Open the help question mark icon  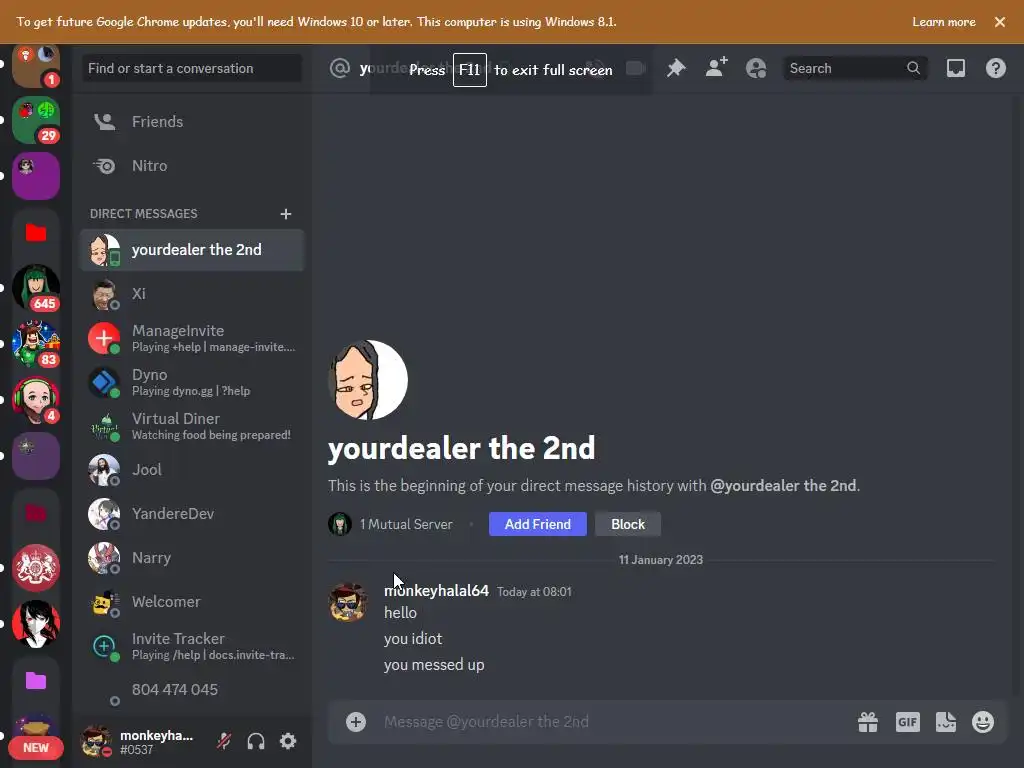tap(995, 68)
